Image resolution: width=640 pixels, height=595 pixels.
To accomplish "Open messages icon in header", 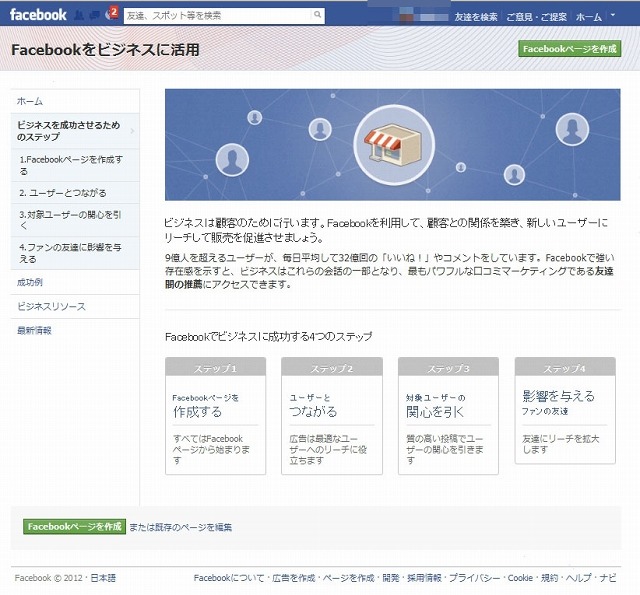I will (94, 16).
